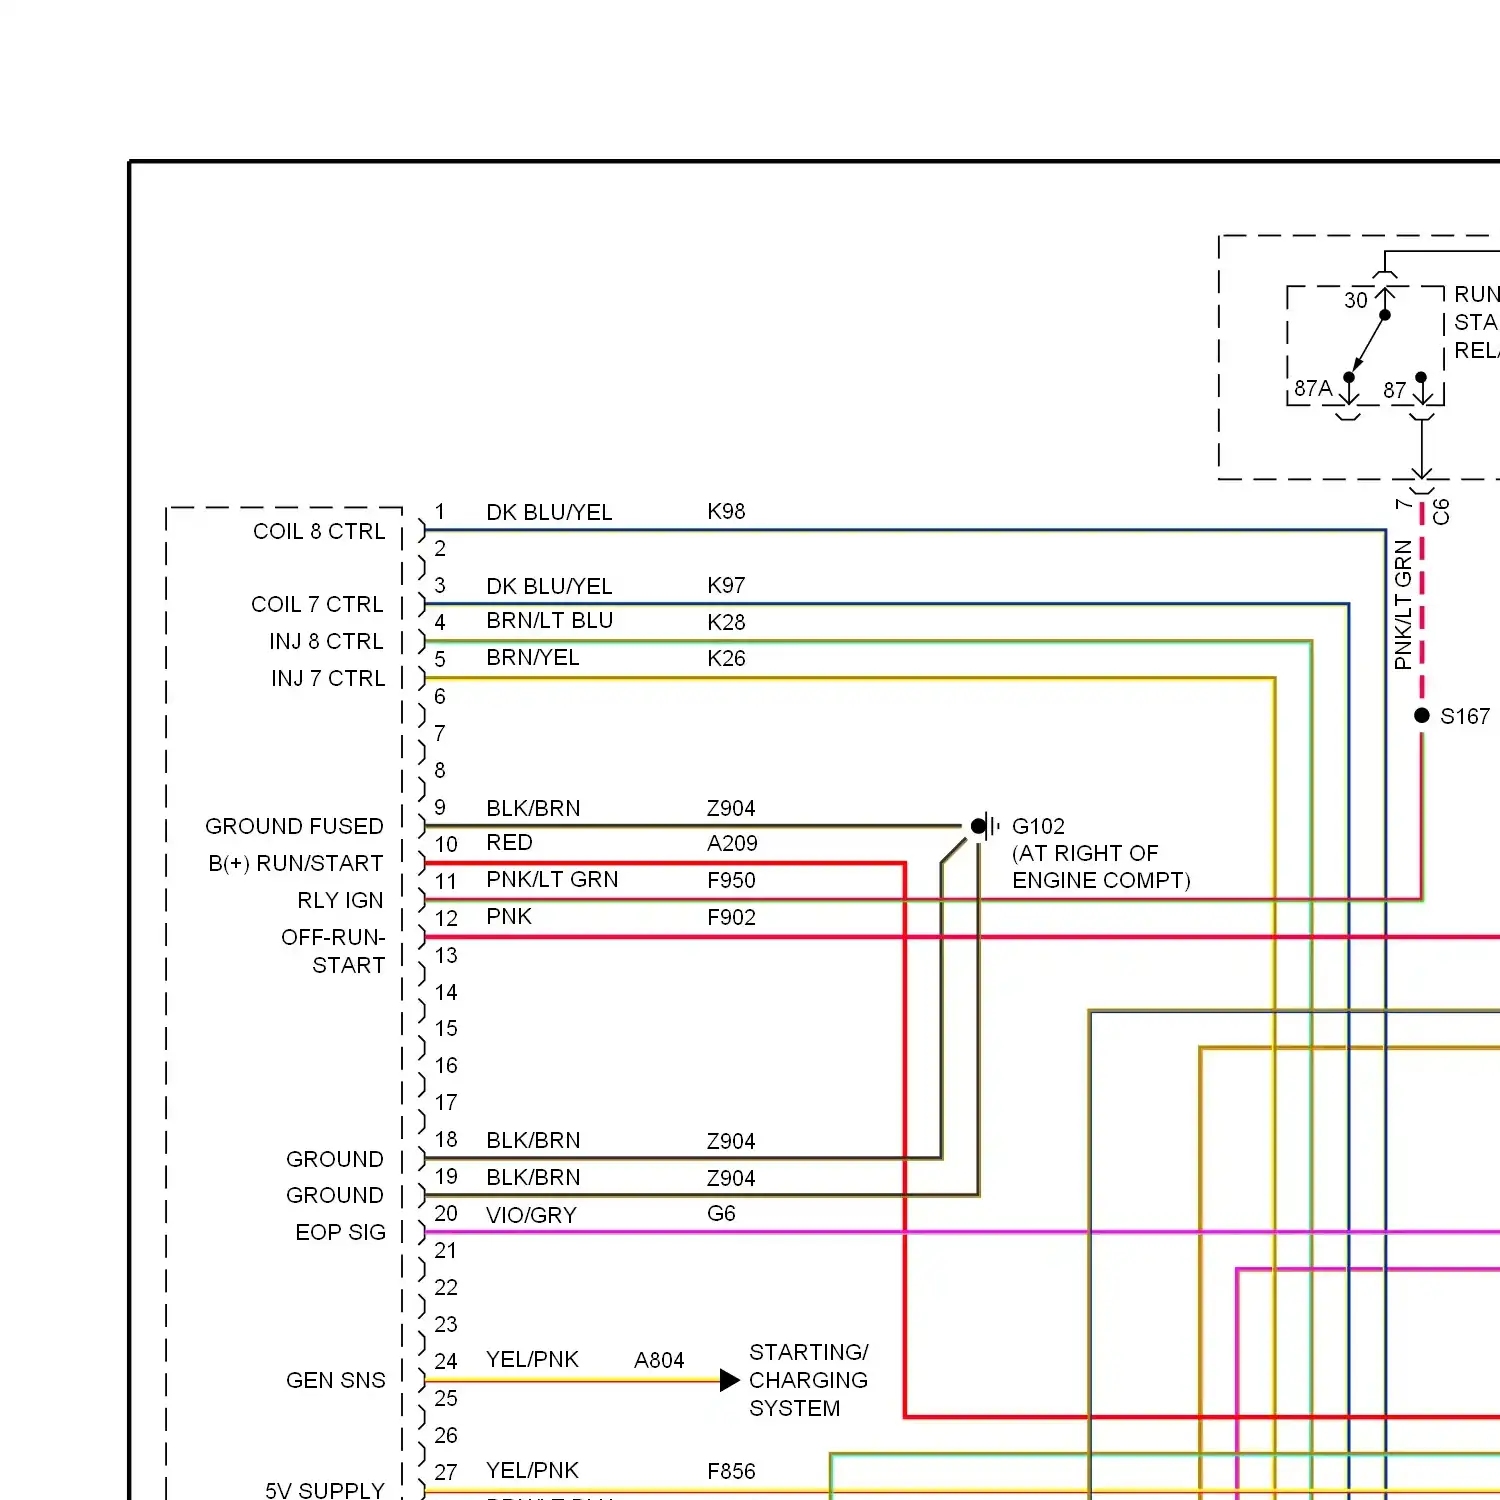Viewport: 1500px width, 1500px height.
Task: Click the GROUND FUSED label
Action: 294,826
